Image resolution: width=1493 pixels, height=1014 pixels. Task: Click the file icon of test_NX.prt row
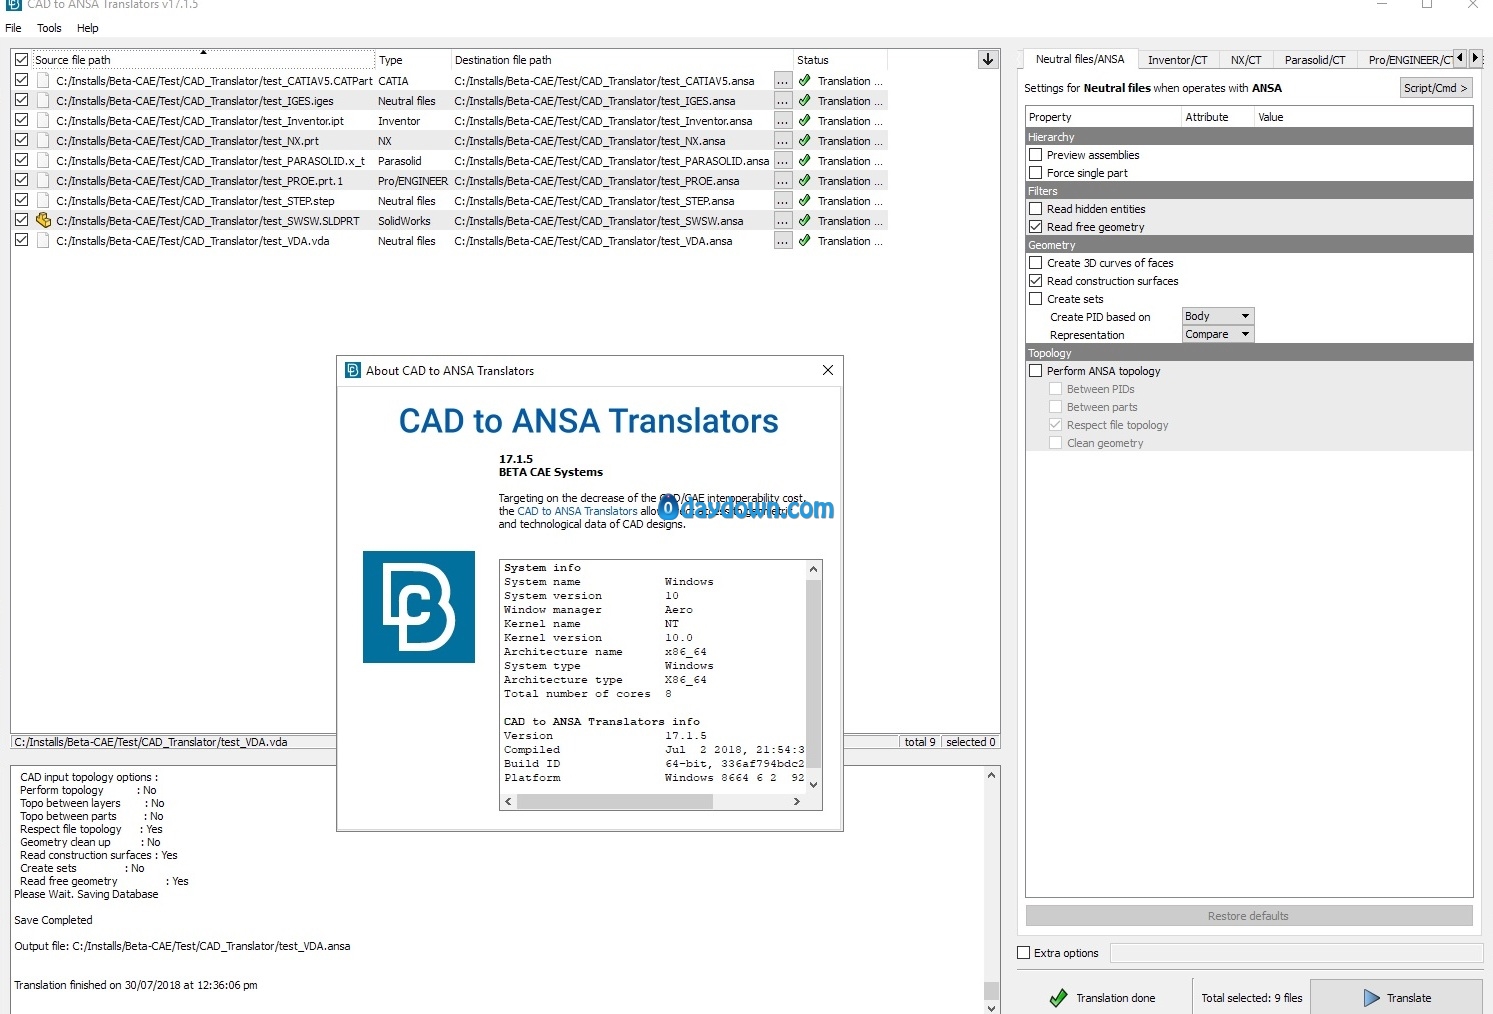click(x=43, y=140)
